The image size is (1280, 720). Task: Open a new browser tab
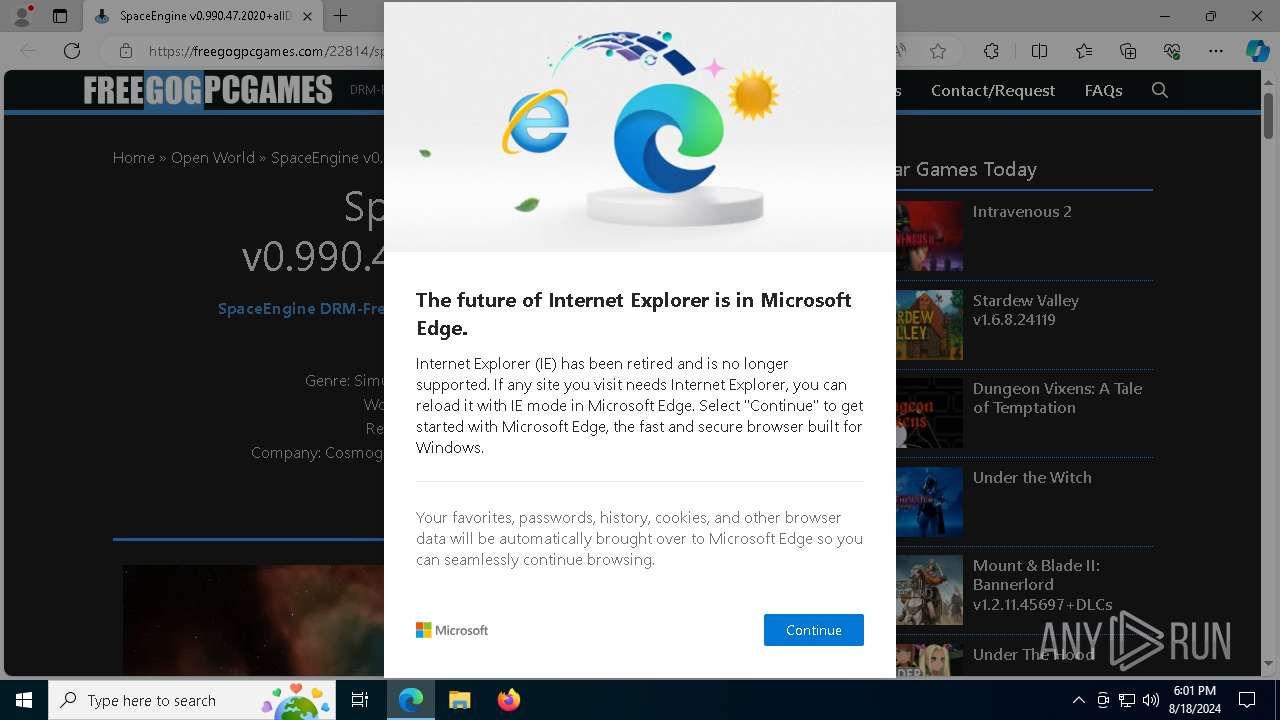tap(341, 16)
